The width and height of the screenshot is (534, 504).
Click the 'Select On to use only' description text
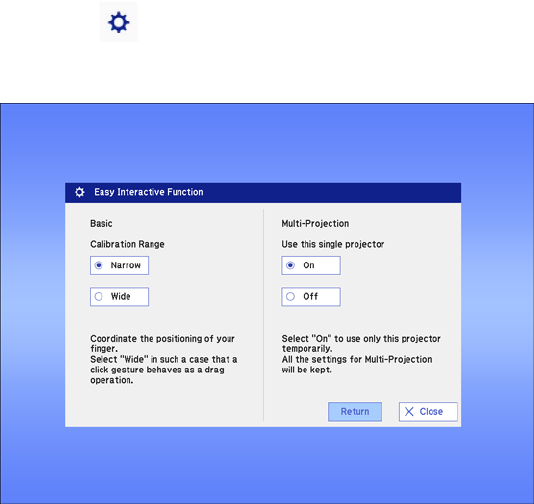click(361, 354)
